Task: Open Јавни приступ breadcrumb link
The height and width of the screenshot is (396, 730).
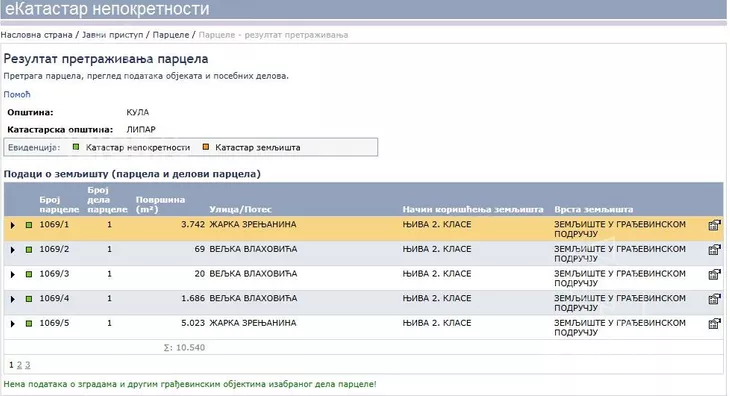Action: click(x=113, y=35)
